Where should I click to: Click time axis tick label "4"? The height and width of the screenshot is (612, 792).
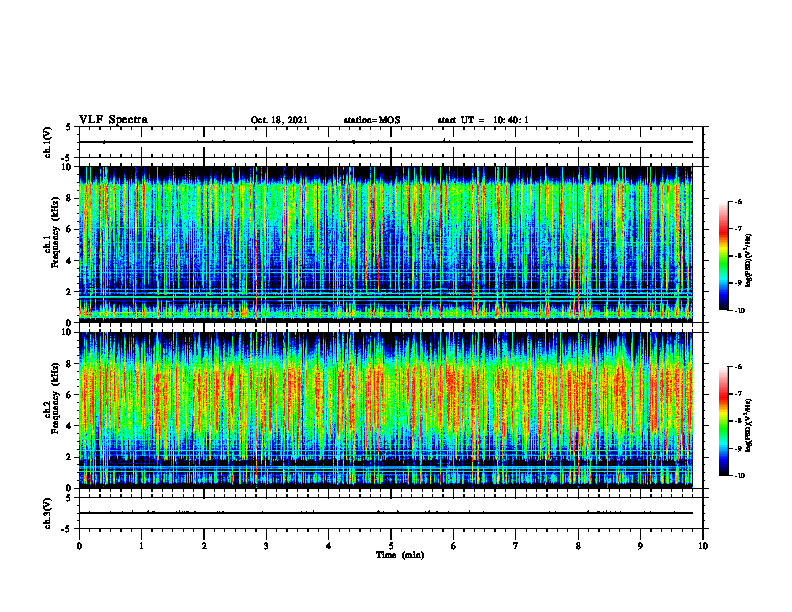point(329,546)
